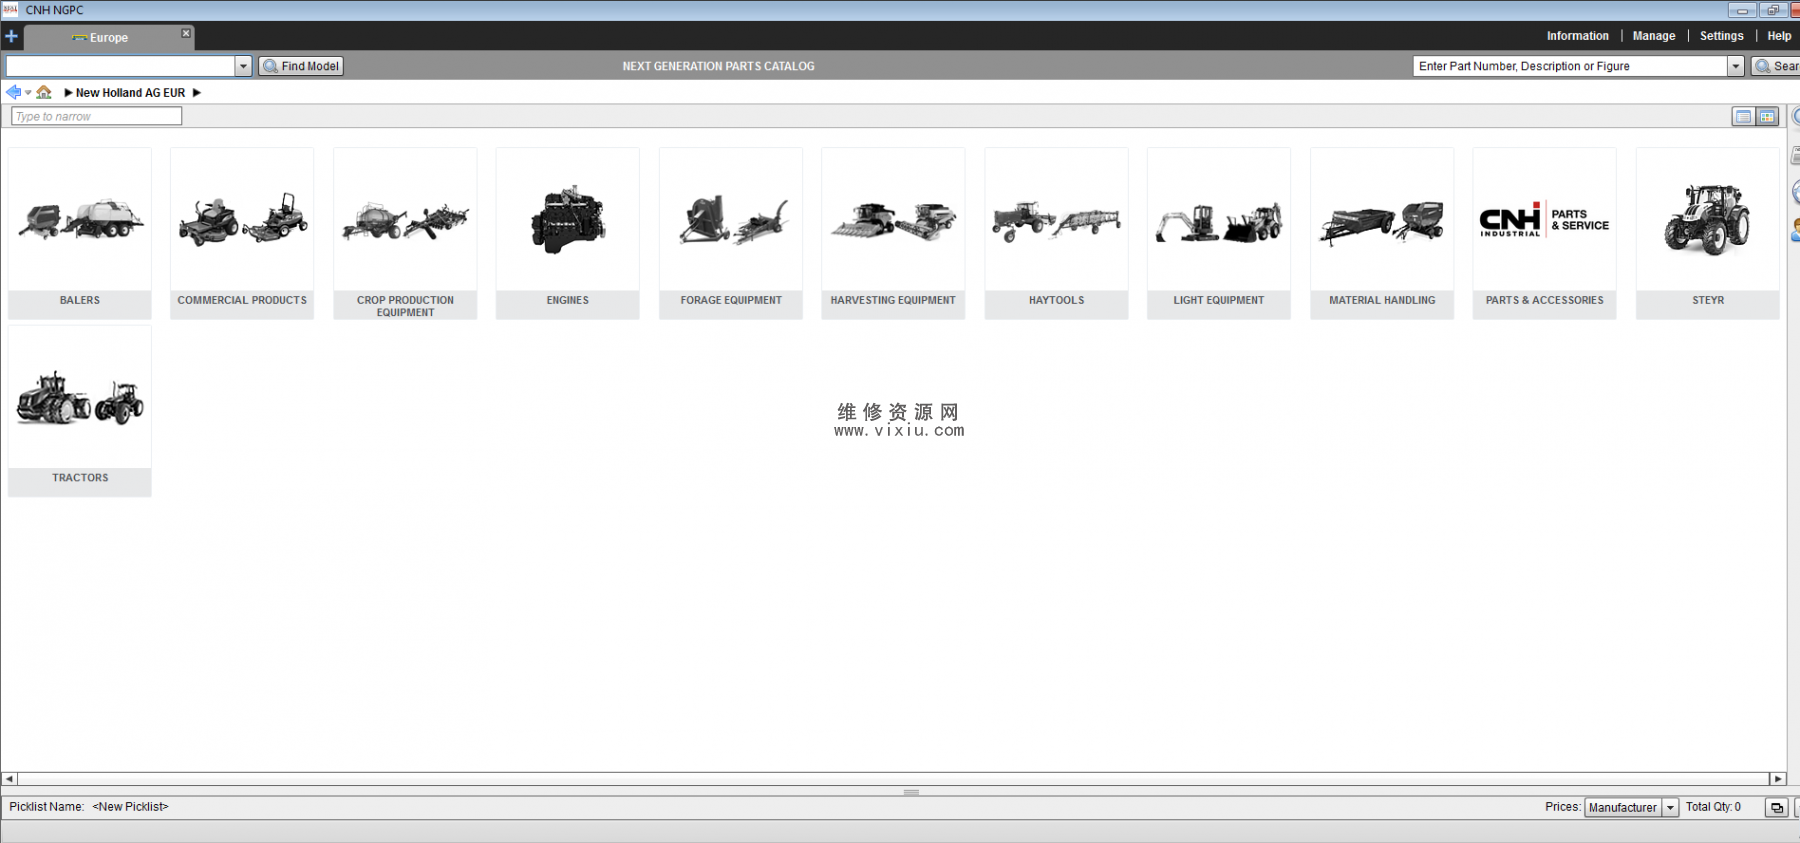Open the Manage menu

(x=1654, y=36)
